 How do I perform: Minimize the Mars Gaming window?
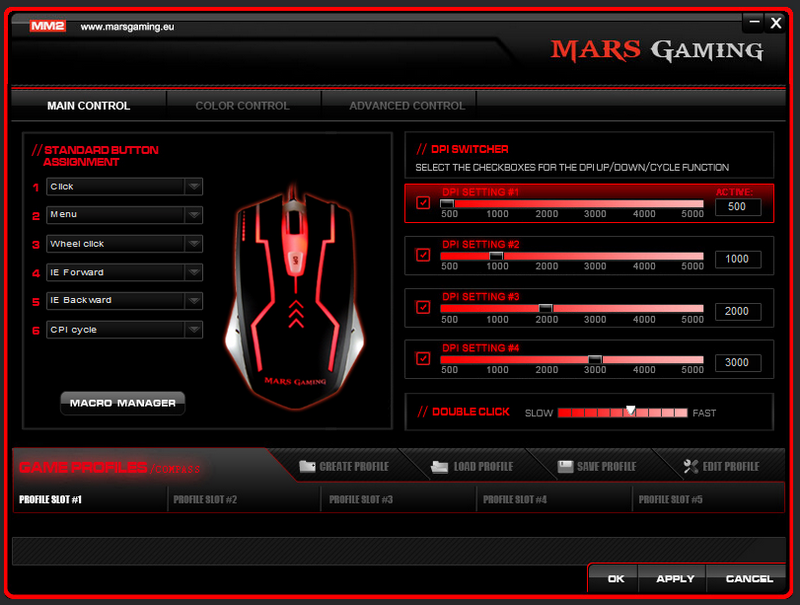(754, 22)
